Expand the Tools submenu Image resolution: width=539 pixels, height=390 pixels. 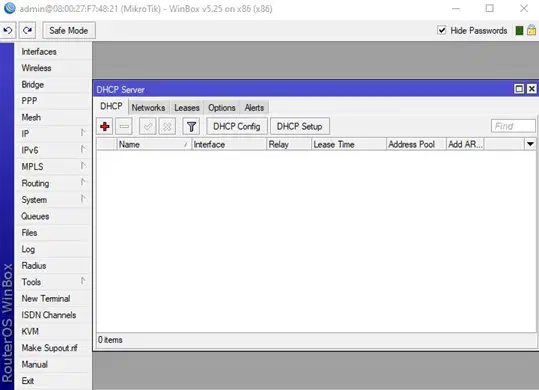click(54, 282)
